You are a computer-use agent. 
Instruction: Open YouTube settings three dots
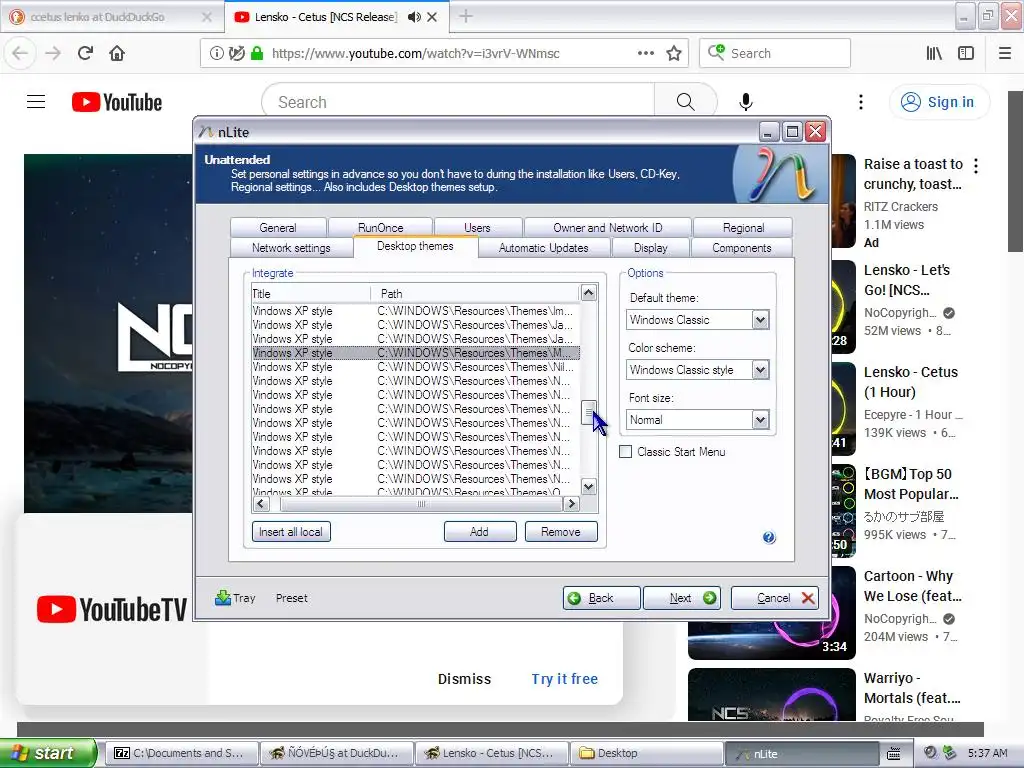click(861, 102)
